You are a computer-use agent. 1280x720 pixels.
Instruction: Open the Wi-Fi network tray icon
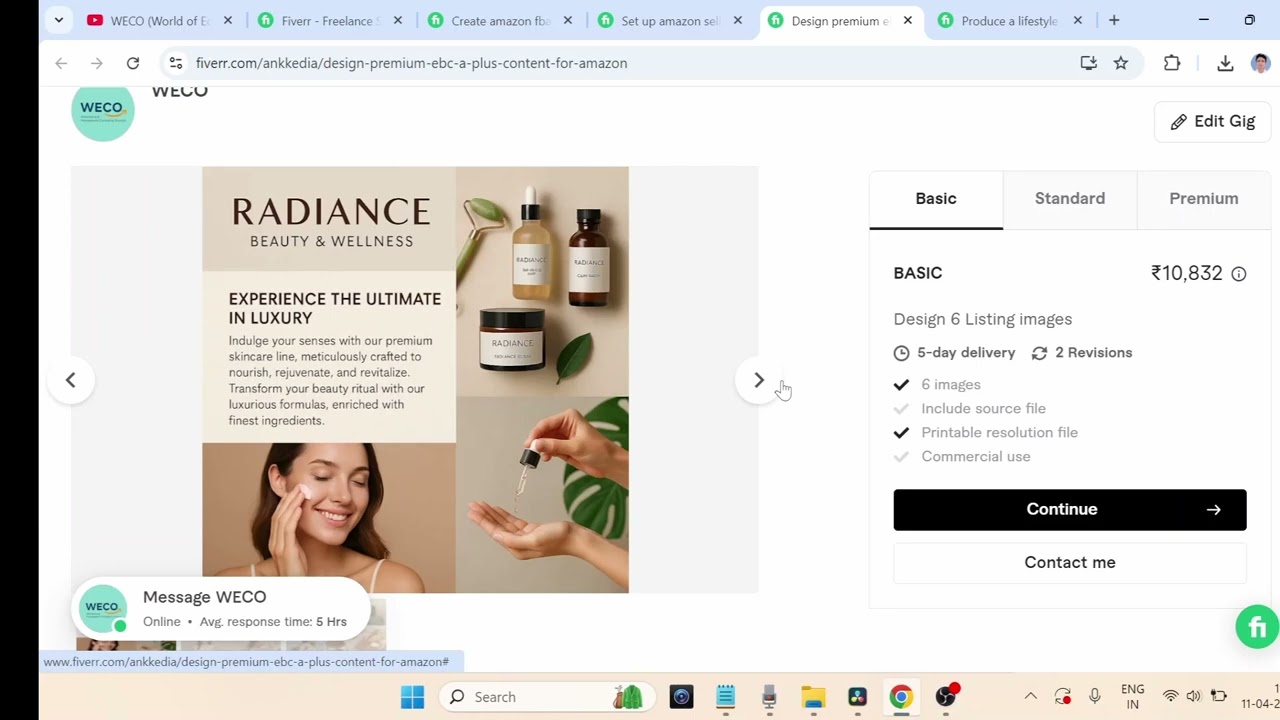point(1170,697)
